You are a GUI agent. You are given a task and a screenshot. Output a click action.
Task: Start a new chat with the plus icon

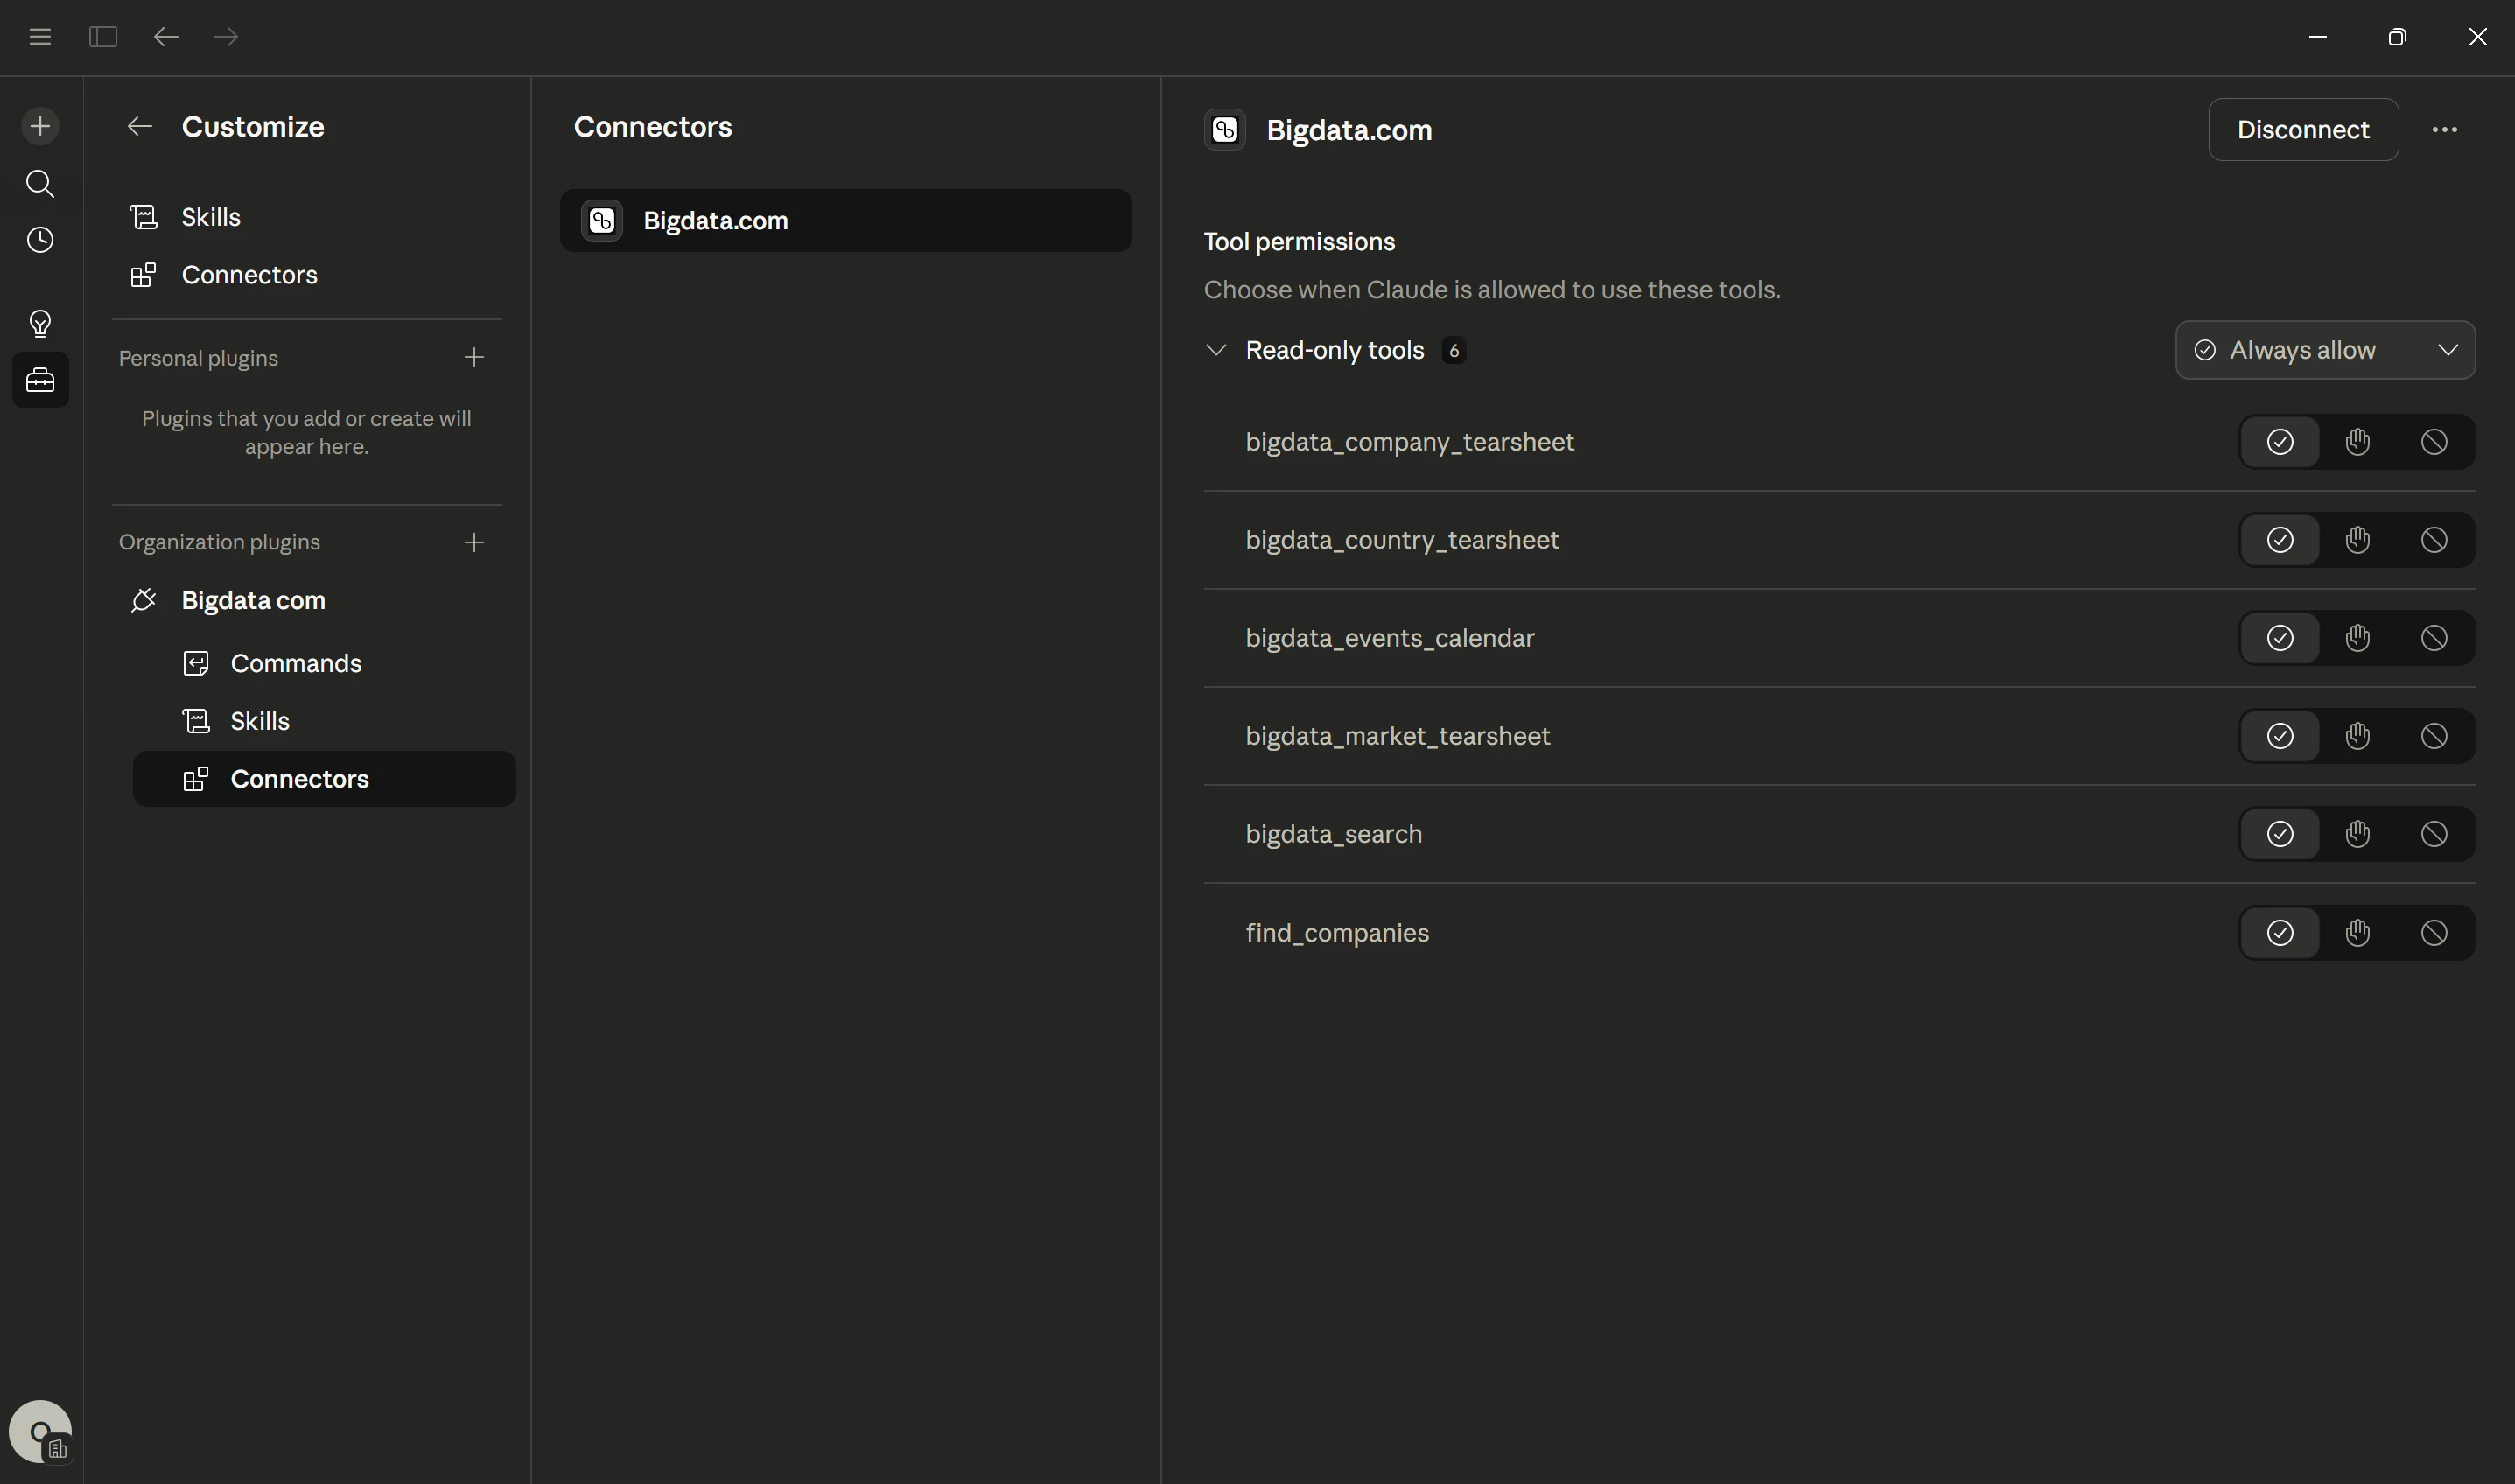[39, 125]
